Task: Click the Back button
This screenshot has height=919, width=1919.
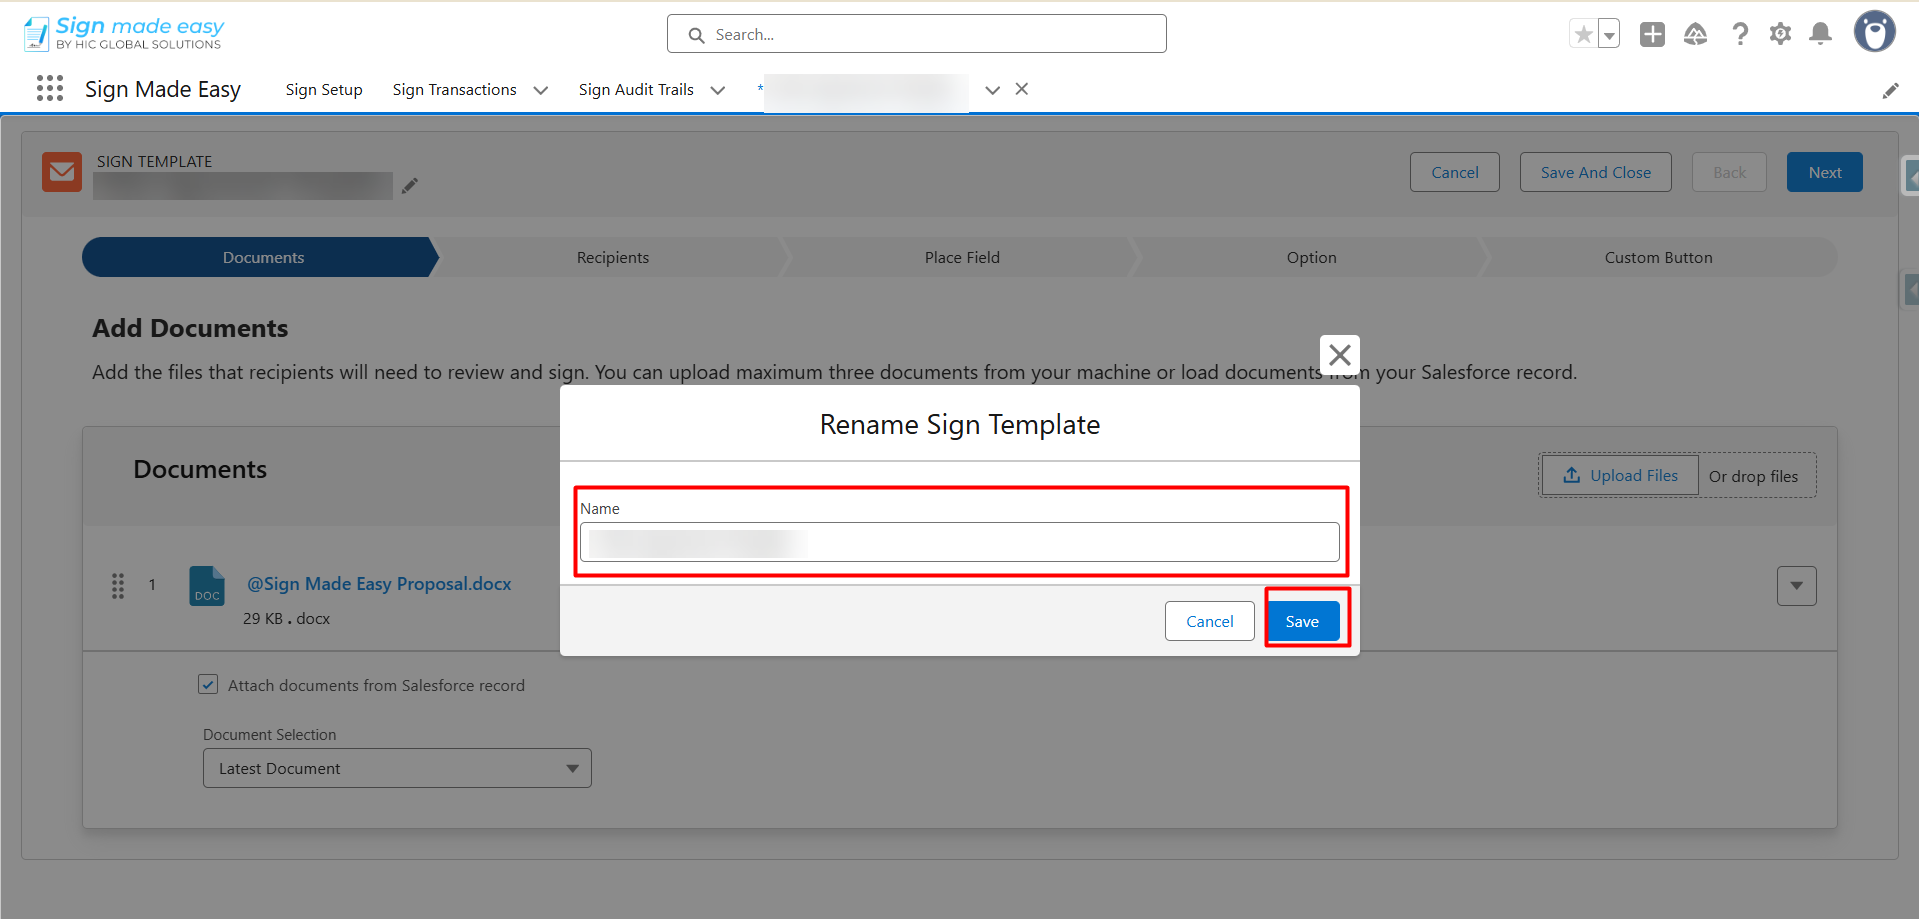Action: 1730,172
